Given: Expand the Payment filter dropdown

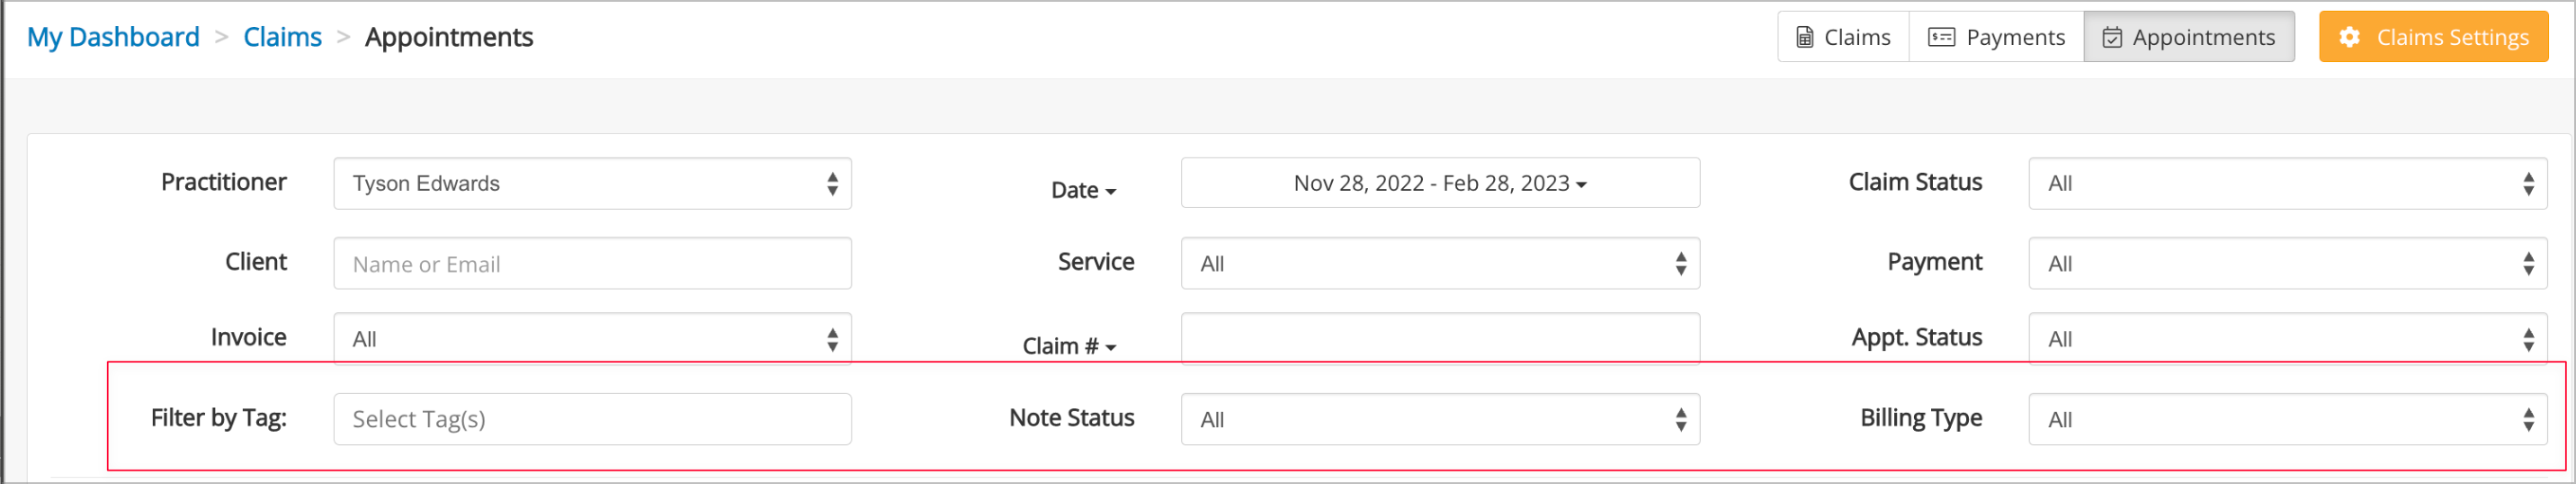Looking at the screenshot, I should (2287, 263).
